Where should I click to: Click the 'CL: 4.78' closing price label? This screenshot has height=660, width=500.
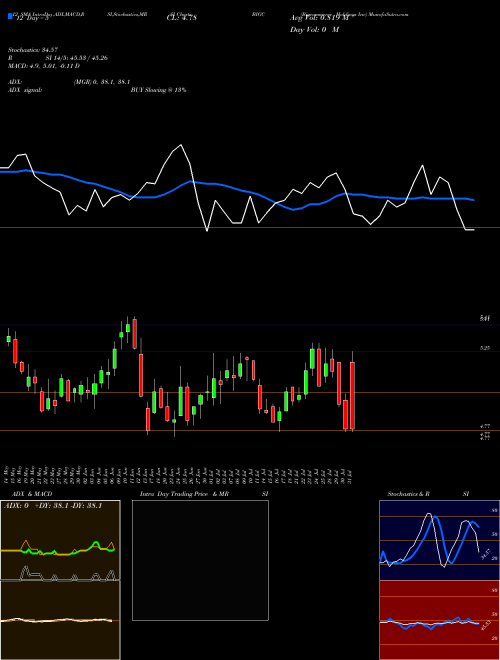182,18
